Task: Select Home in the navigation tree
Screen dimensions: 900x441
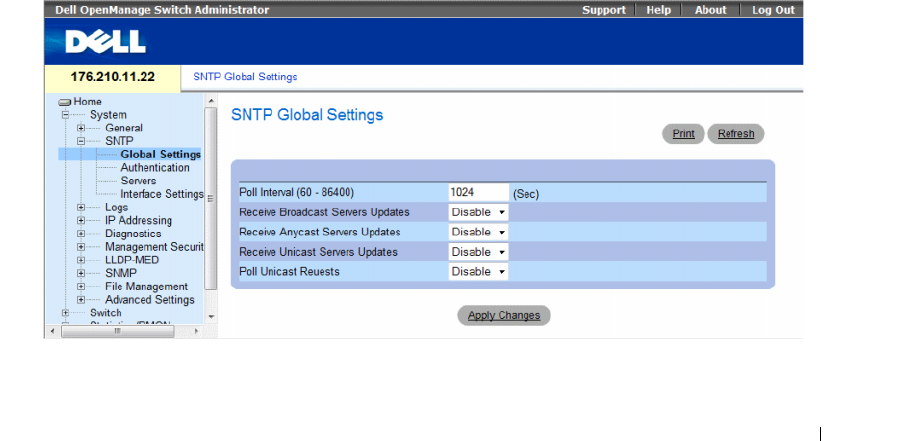Action: (87, 102)
